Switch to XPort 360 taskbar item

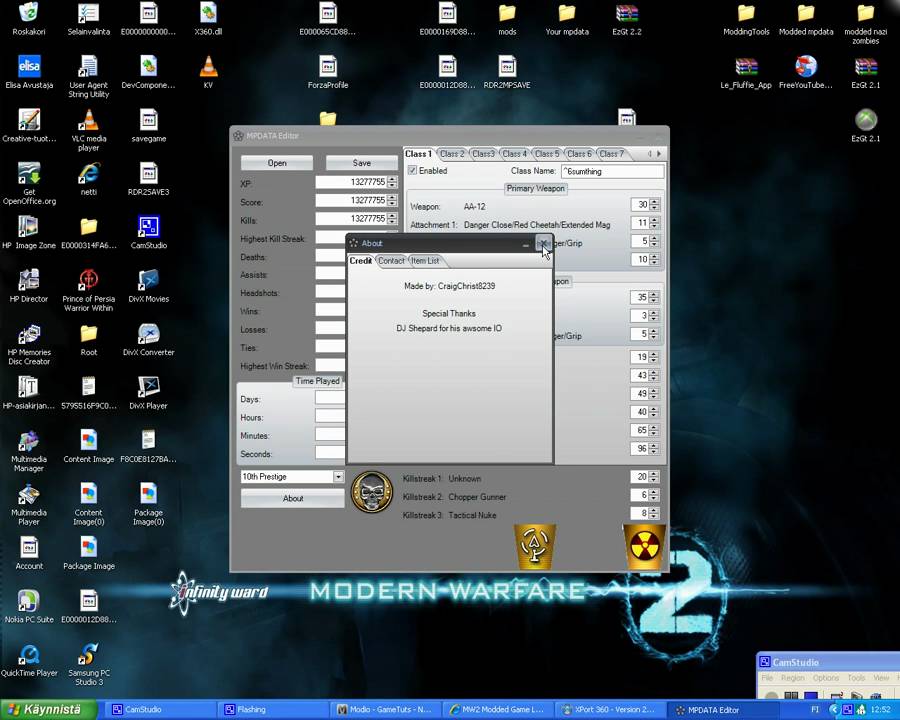point(612,710)
